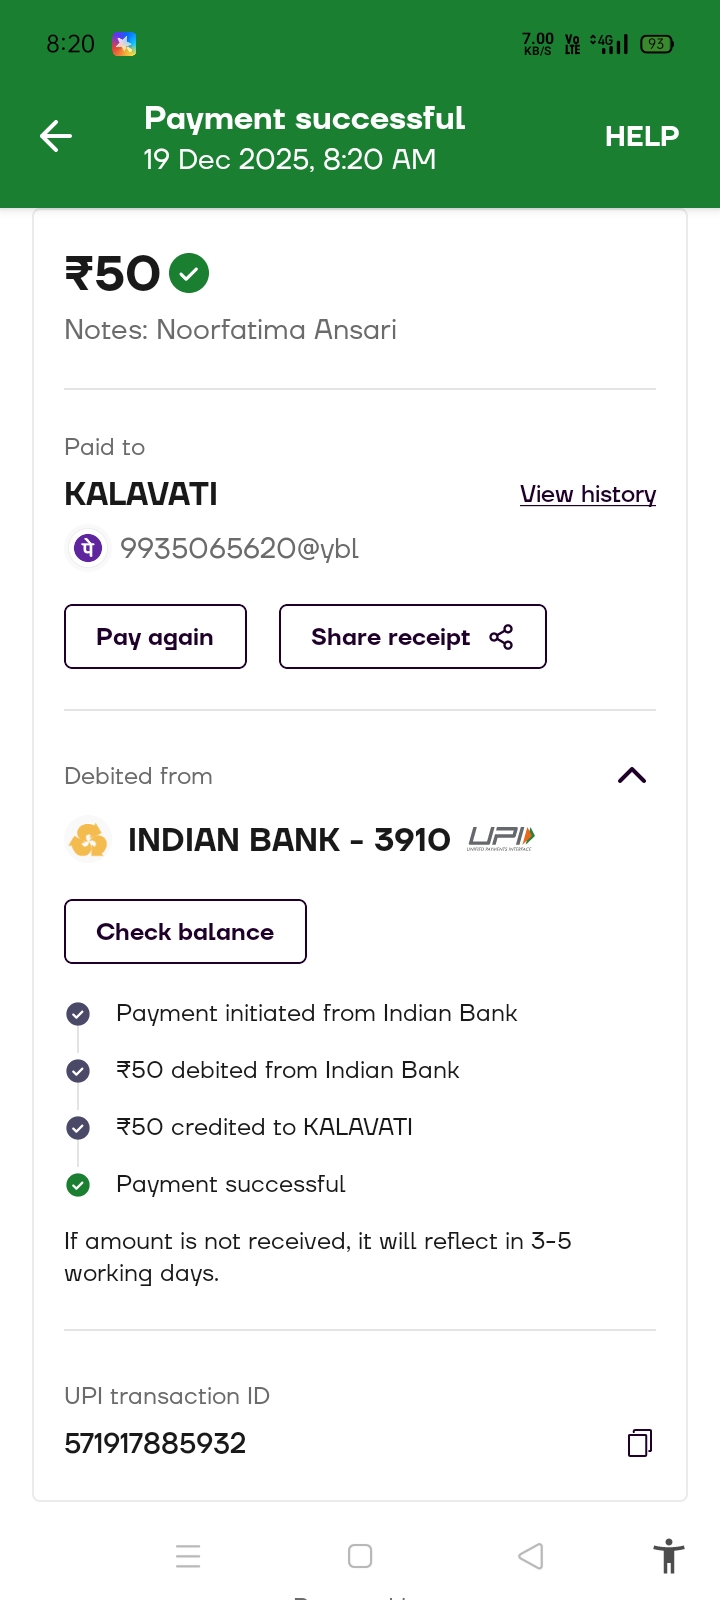Screen dimensions: 720x1600
Task: Tap the PhonePe icon beside UPI address
Action: click(x=89, y=548)
